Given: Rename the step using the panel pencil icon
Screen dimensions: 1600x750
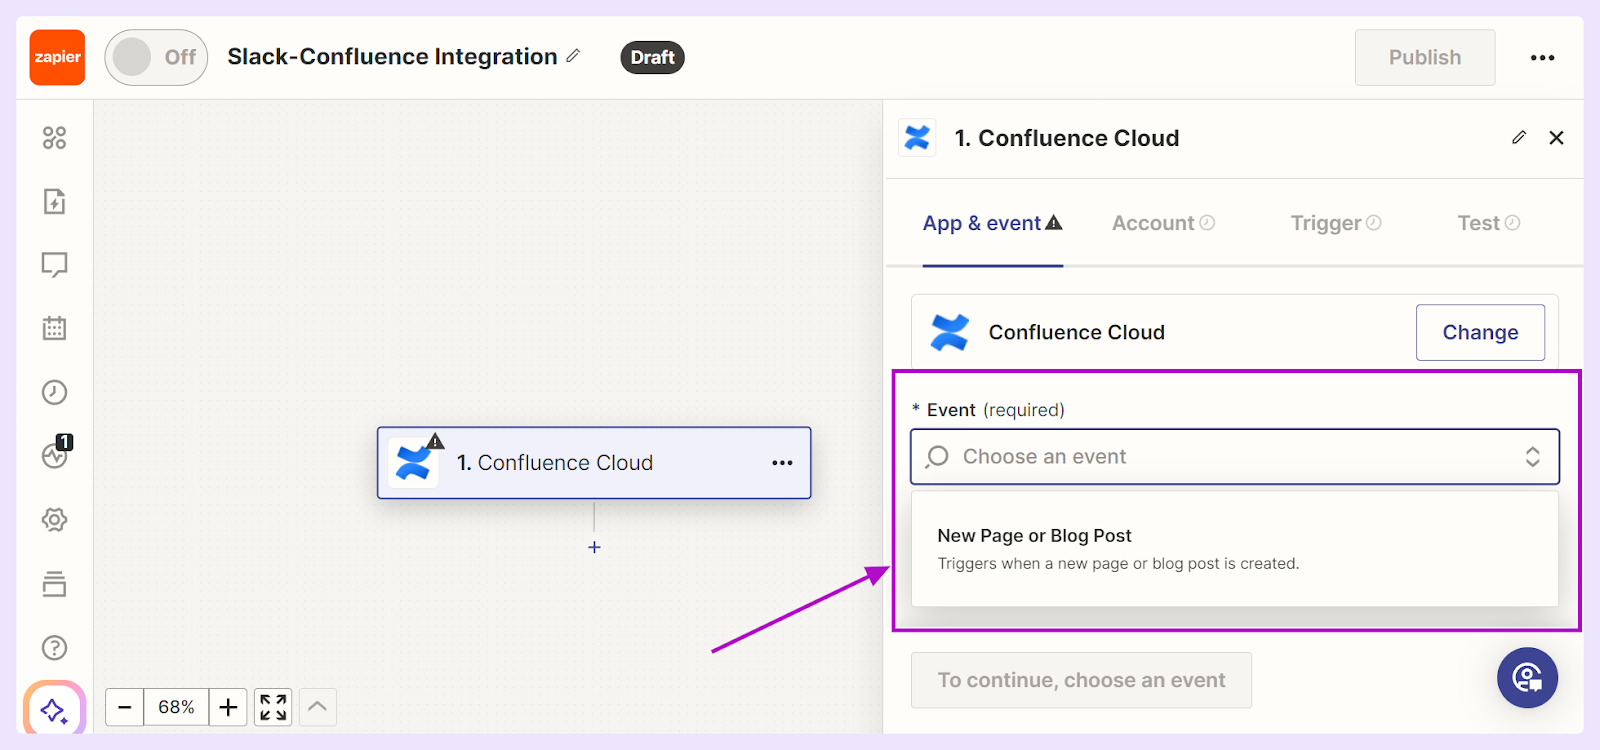Looking at the screenshot, I should tap(1519, 137).
